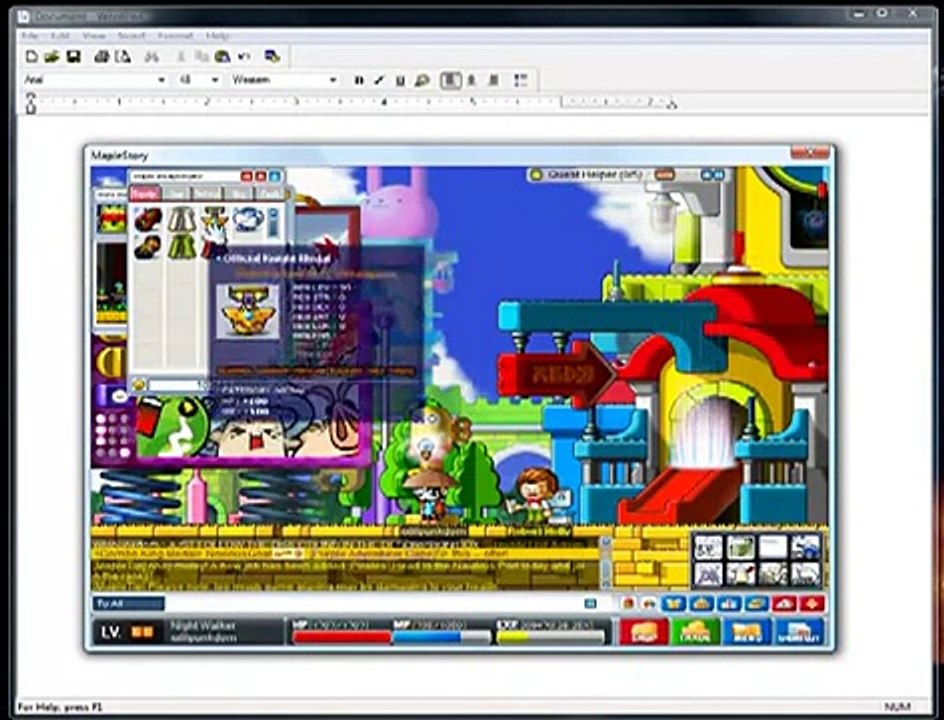Toggle Bold formatting
This screenshot has width=944, height=720.
pos(359,80)
